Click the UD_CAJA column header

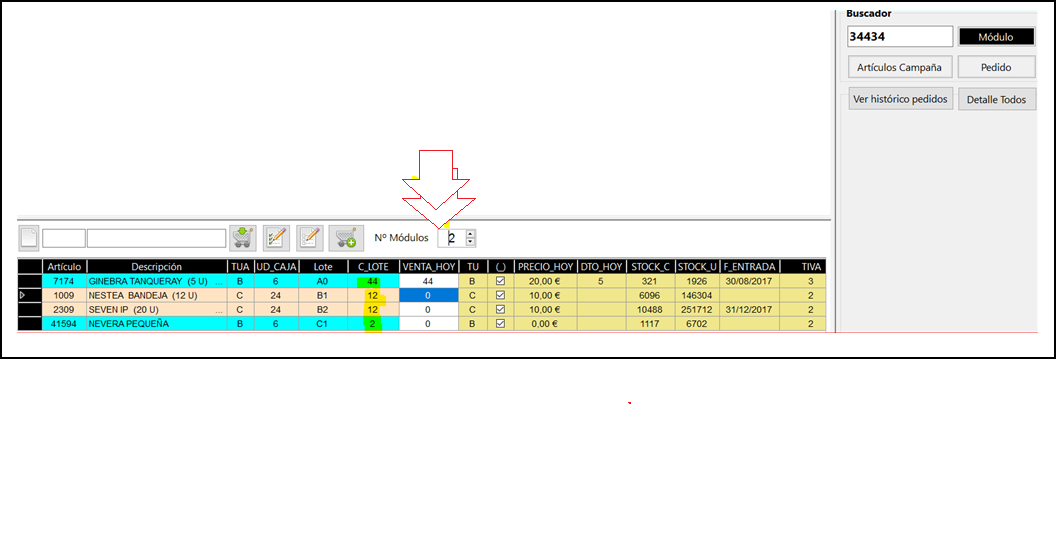coord(276,266)
